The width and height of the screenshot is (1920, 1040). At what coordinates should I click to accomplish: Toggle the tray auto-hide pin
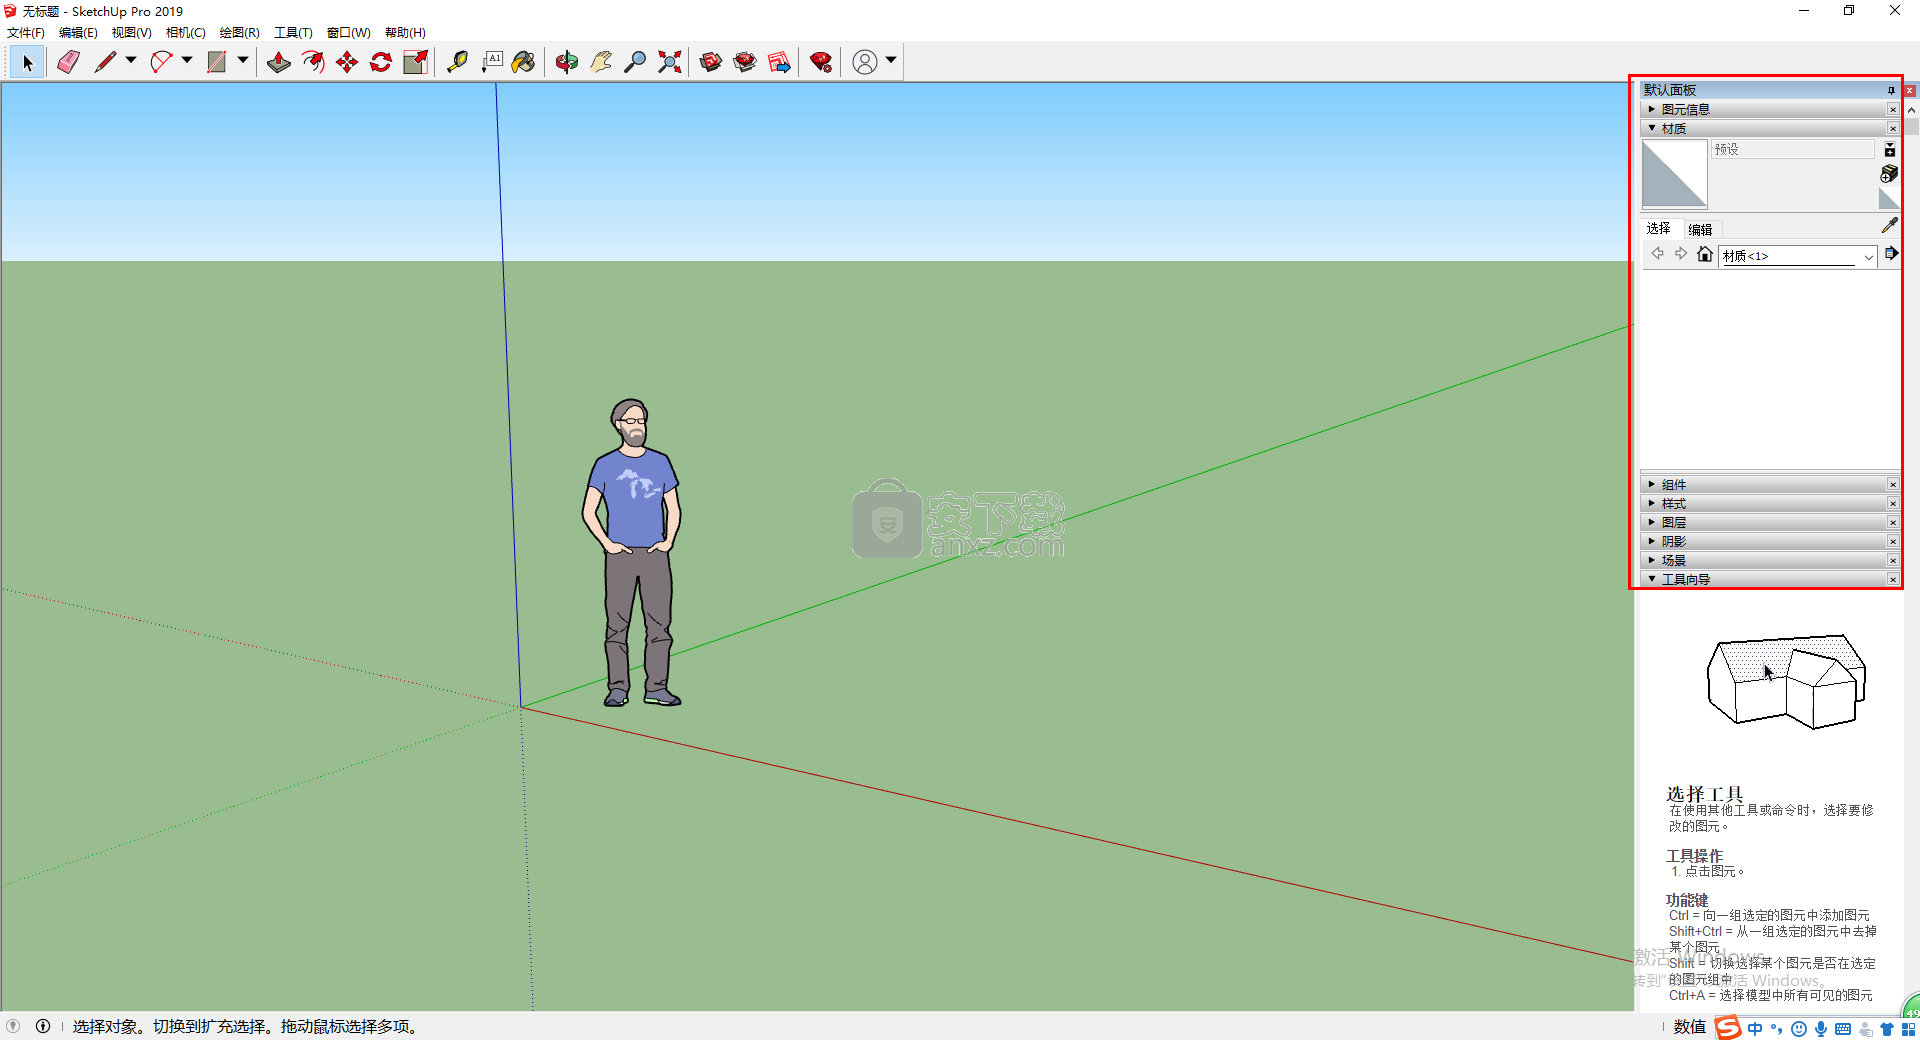click(1891, 90)
